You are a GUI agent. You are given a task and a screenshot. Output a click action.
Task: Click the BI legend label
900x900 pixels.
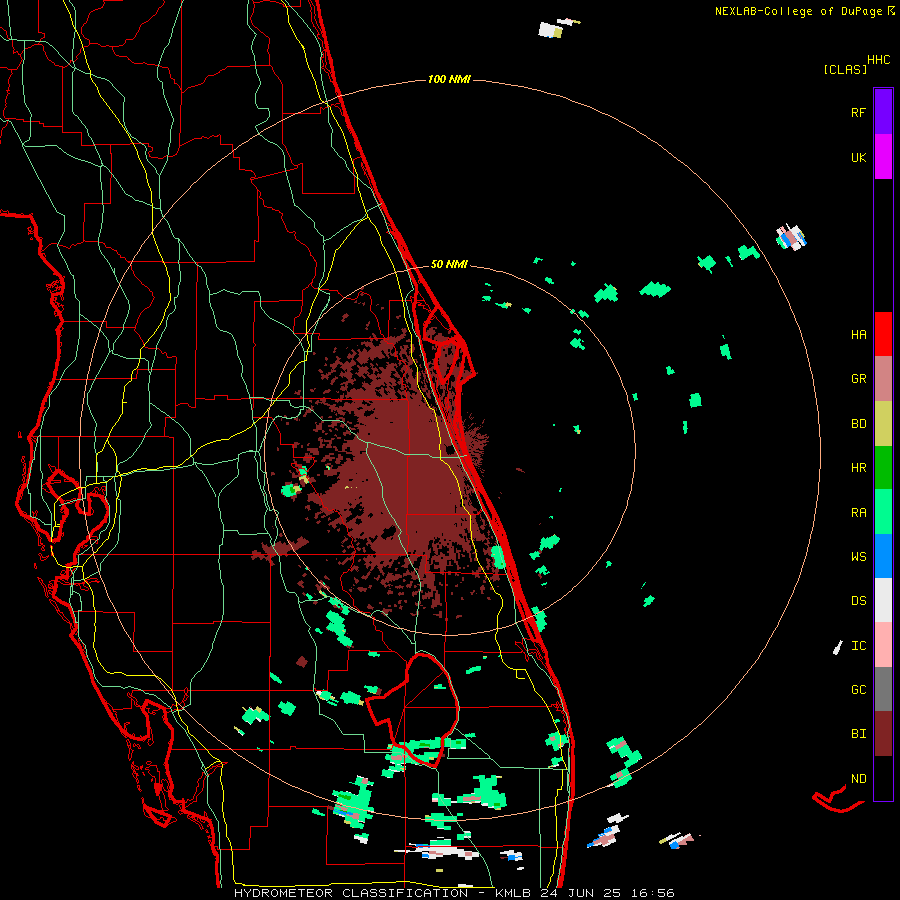(x=858, y=734)
